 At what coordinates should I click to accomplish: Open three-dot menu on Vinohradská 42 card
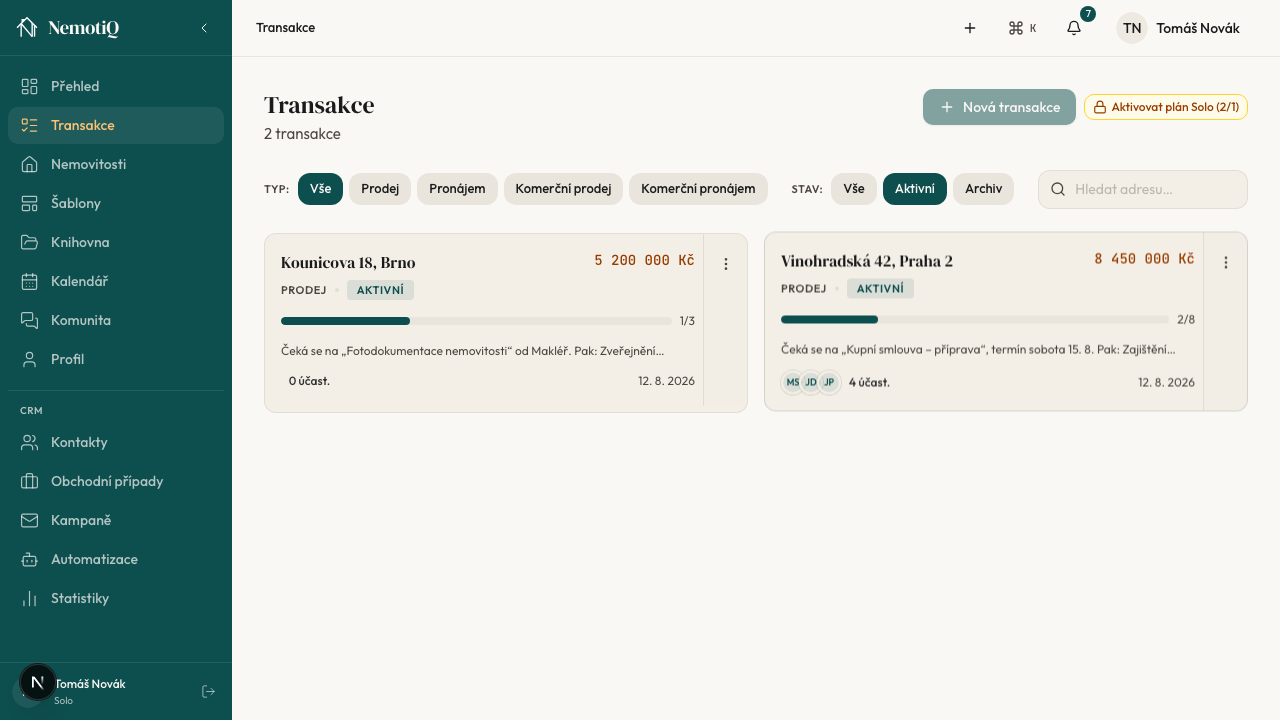[x=1226, y=262]
